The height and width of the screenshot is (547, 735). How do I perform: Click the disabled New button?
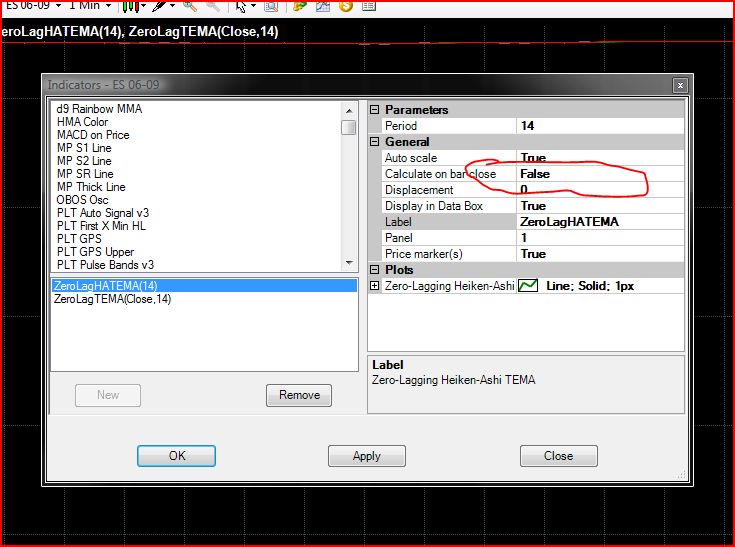click(x=108, y=395)
